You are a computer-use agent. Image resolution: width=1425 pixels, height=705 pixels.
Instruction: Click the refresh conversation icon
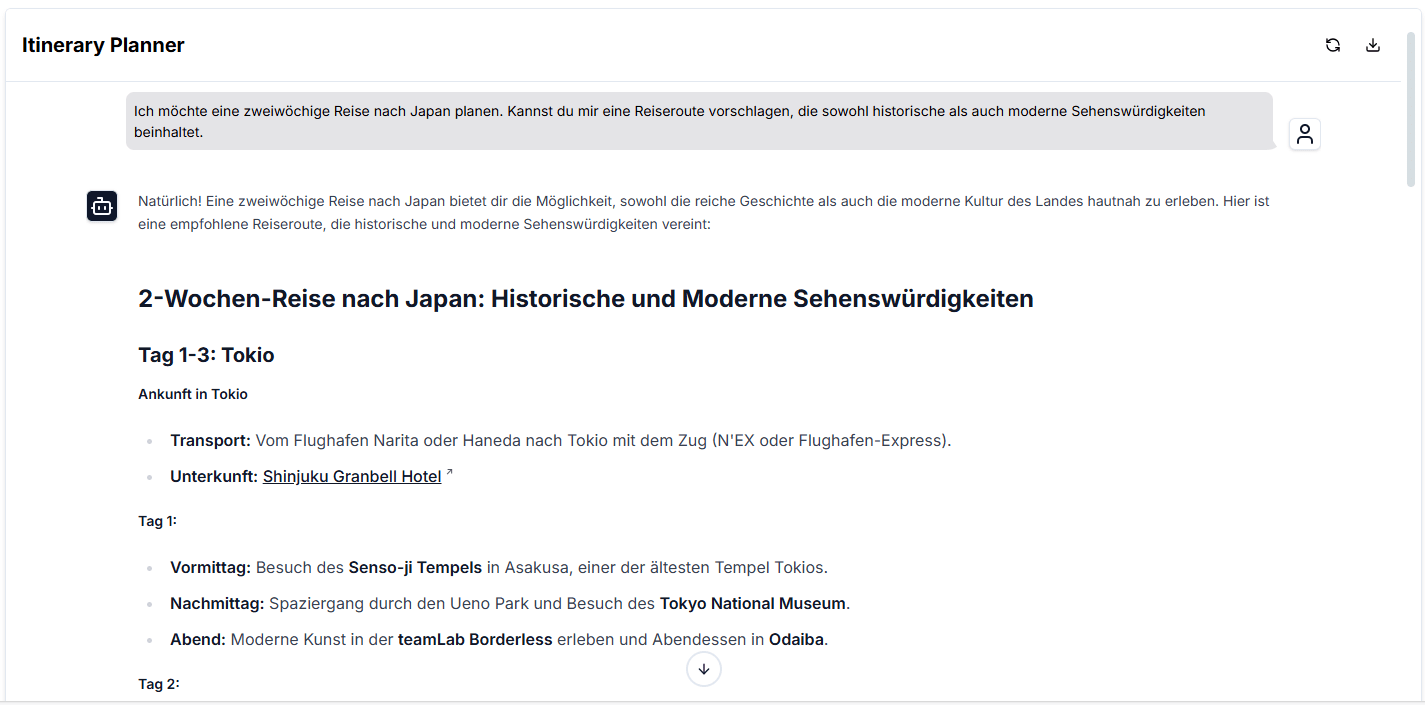point(1332,45)
